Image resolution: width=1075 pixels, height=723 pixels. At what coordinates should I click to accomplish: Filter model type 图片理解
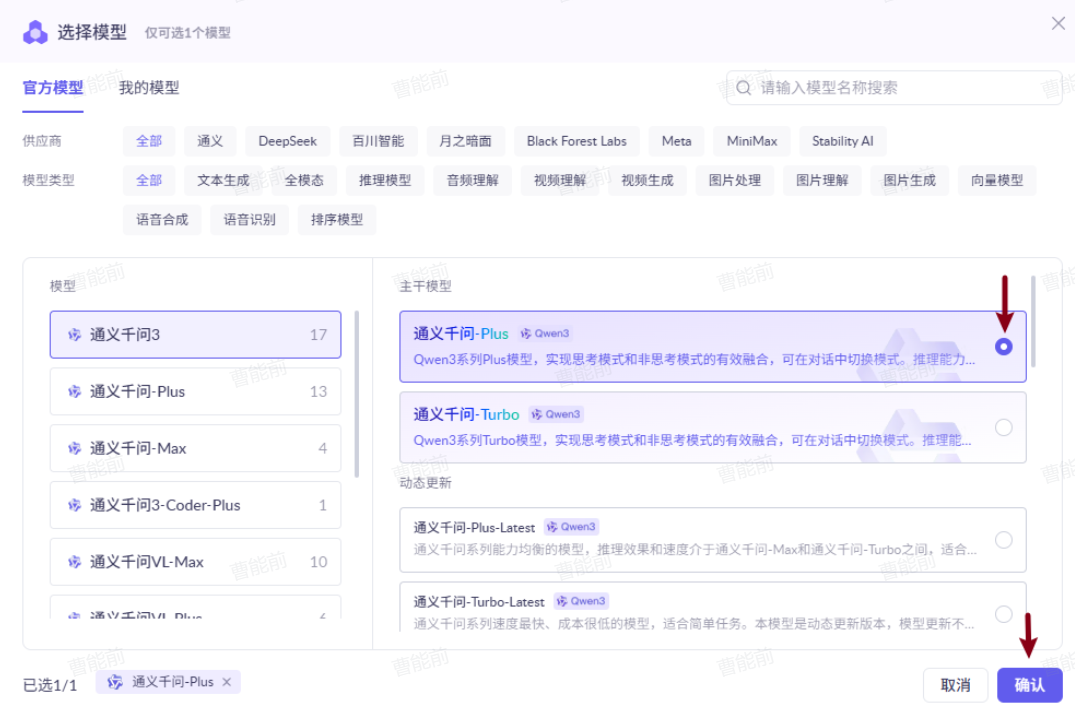coord(822,180)
